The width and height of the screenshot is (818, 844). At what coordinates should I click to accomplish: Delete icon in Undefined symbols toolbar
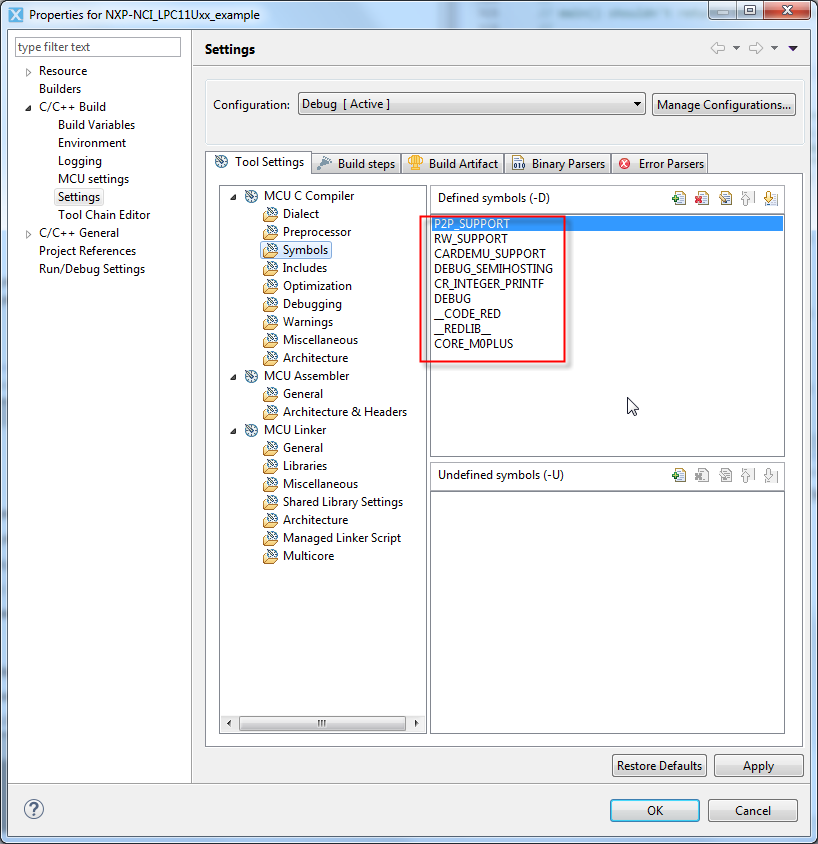coord(702,475)
